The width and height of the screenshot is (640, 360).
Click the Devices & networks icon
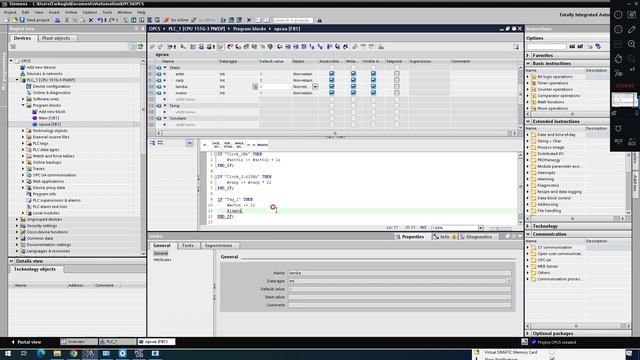click(x=23, y=74)
